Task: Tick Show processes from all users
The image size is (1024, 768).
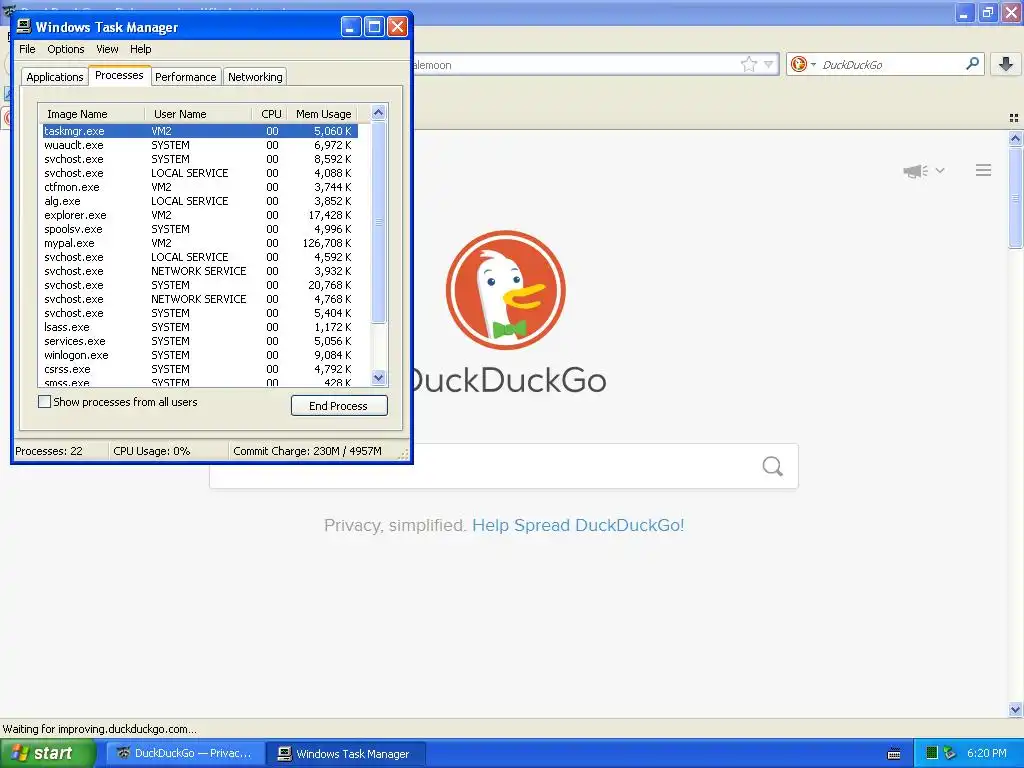Action: 44,402
